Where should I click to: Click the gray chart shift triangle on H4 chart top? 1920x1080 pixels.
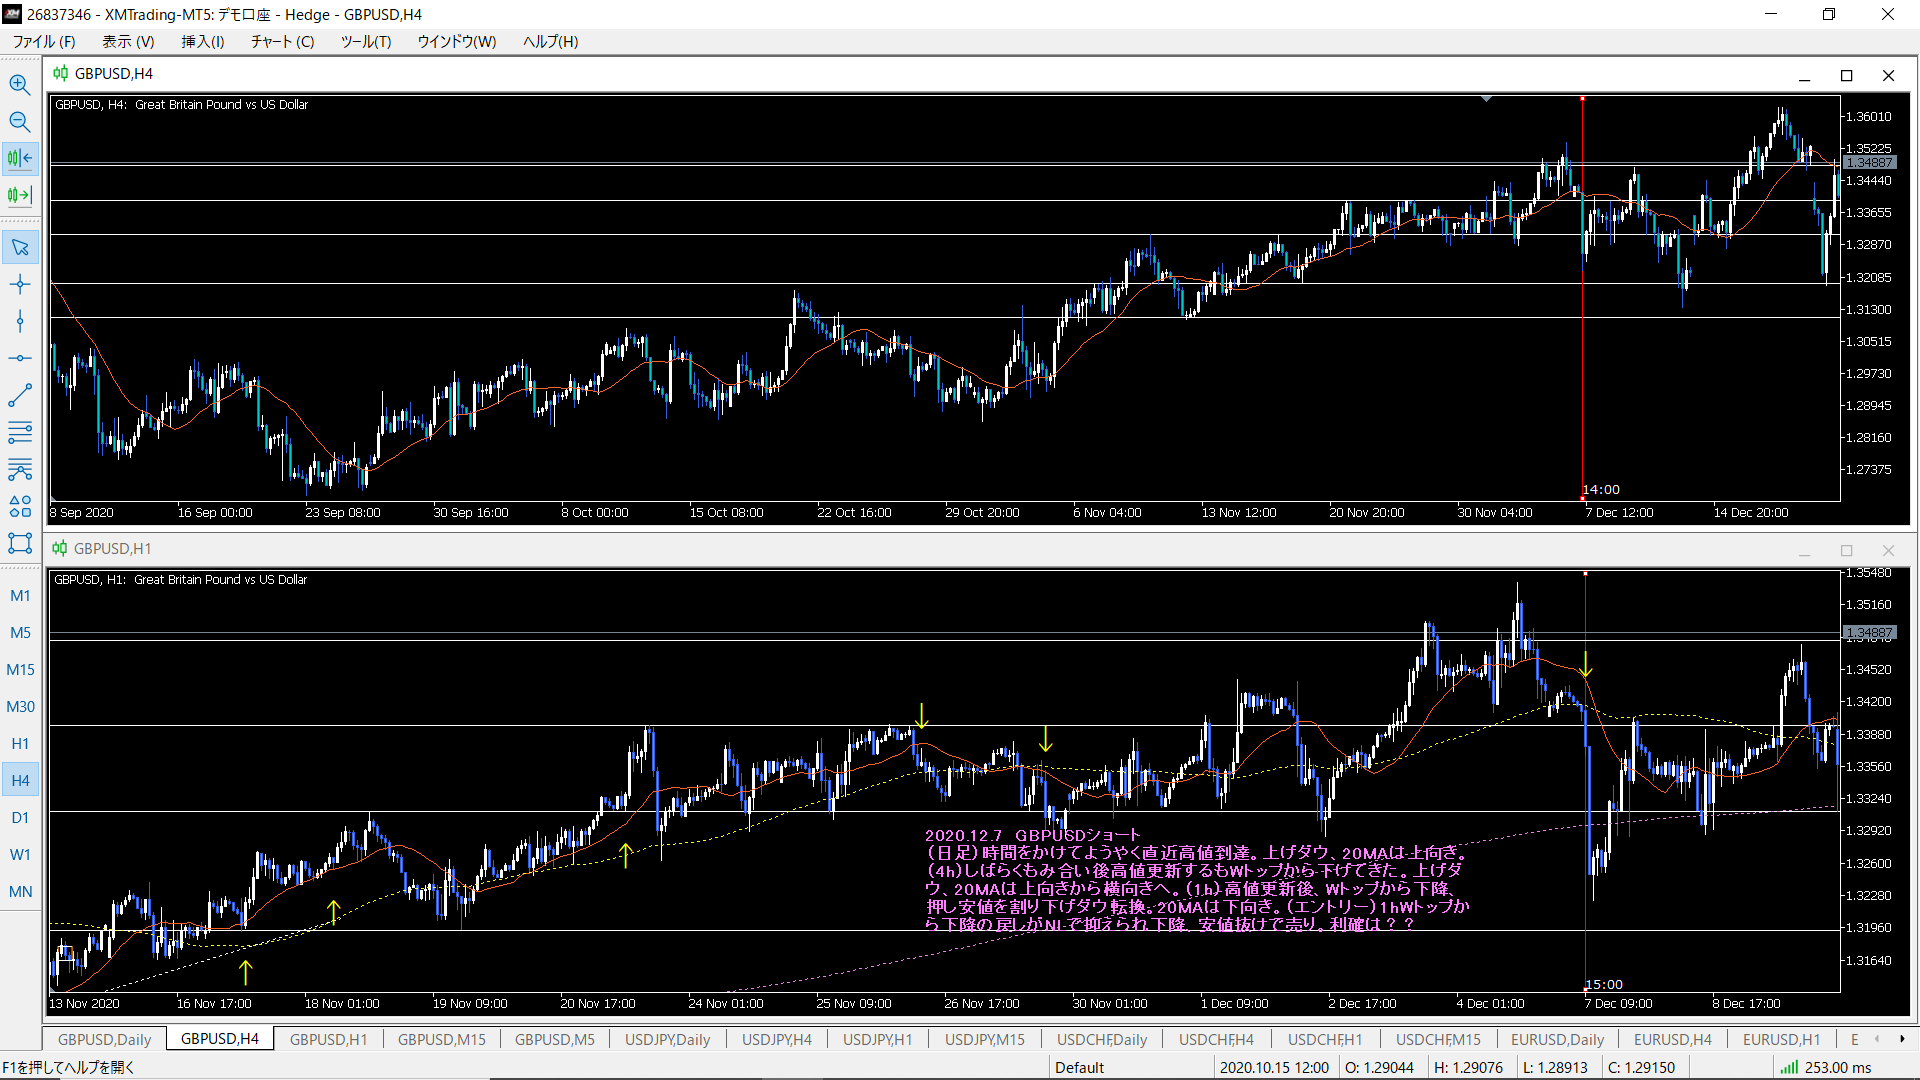(x=1487, y=99)
